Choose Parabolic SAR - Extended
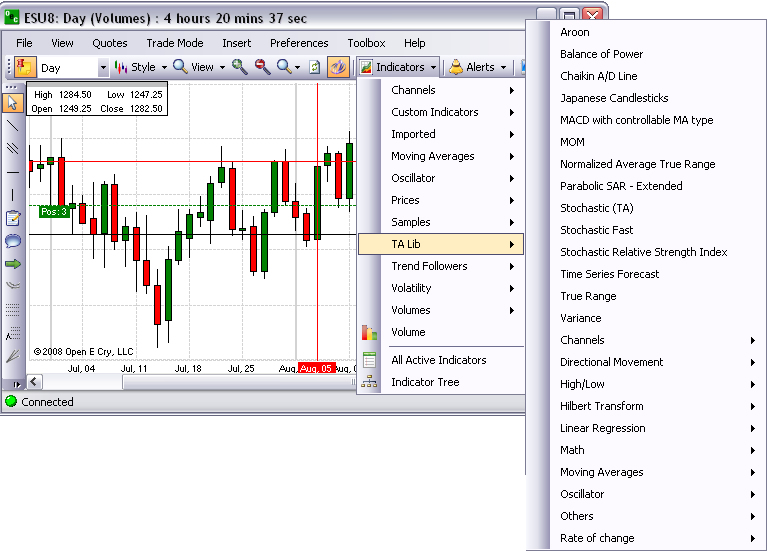The height and width of the screenshot is (551, 767). (621, 186)
